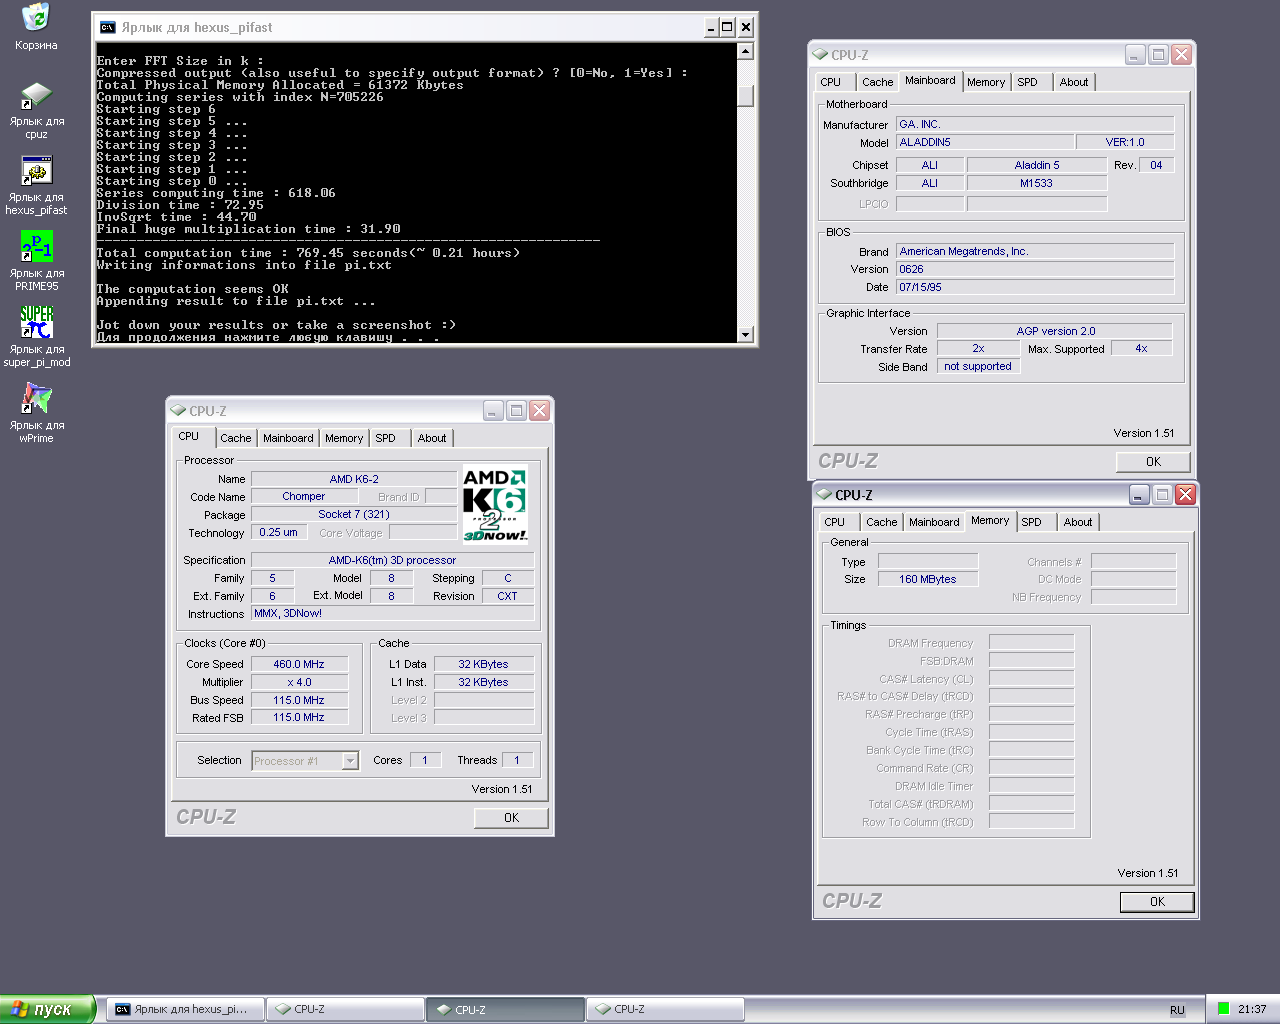Click OK in the Mainboard CPU-Z window
Screen dimensions: 1280x1024
click(1153, 461)
